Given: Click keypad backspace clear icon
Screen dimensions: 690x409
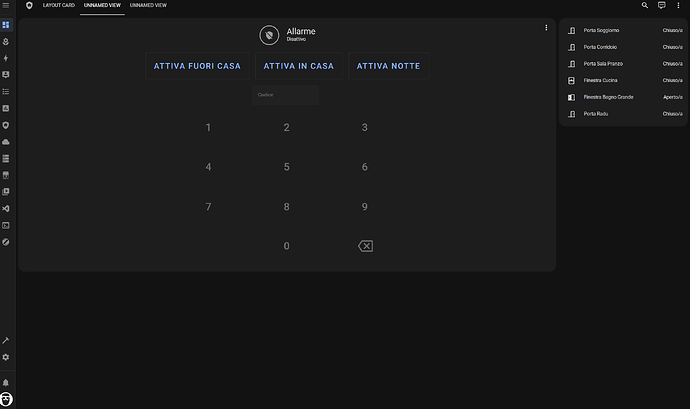Looking at the screenshot, I should [x=365, y=246].
